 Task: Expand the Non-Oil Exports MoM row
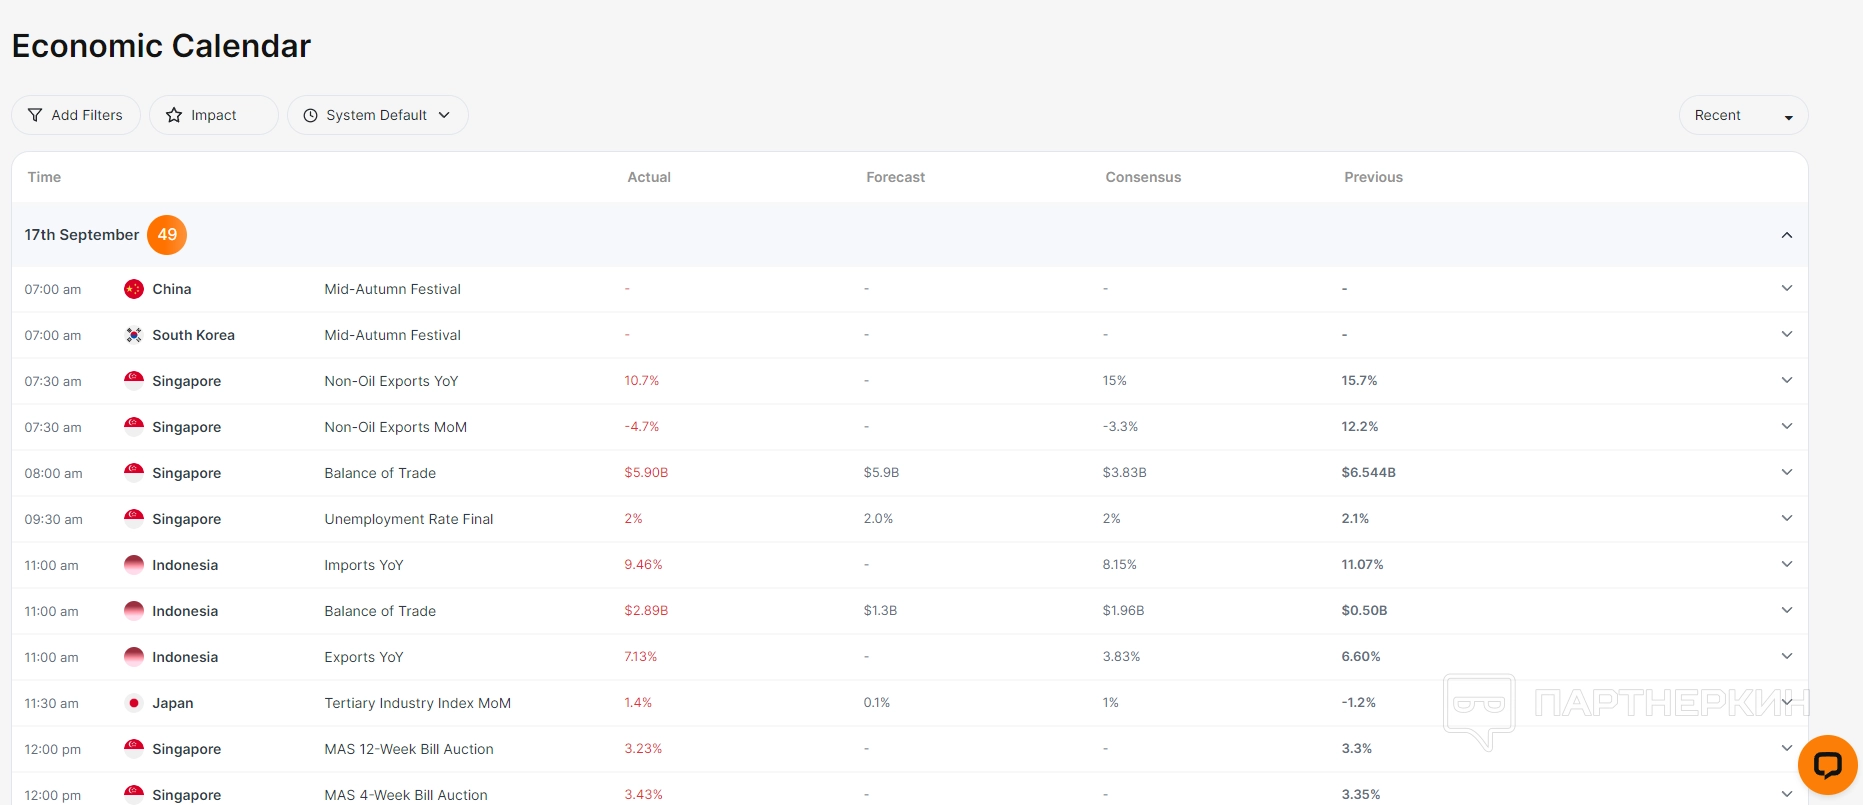click(1787, 426)
